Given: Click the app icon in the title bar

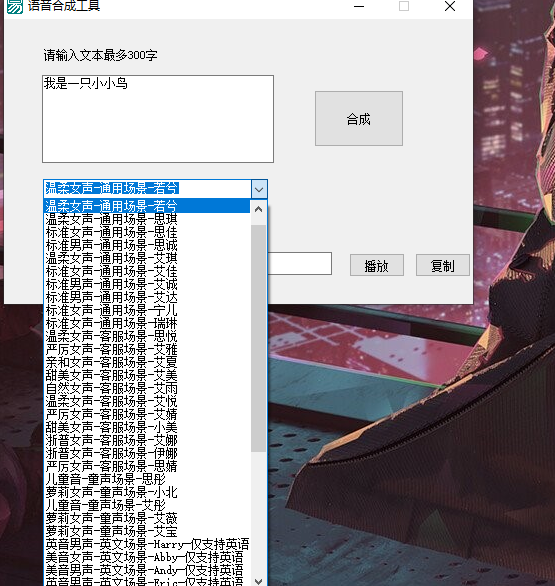Looking at the screenshot, I should (x=15, y=6).
